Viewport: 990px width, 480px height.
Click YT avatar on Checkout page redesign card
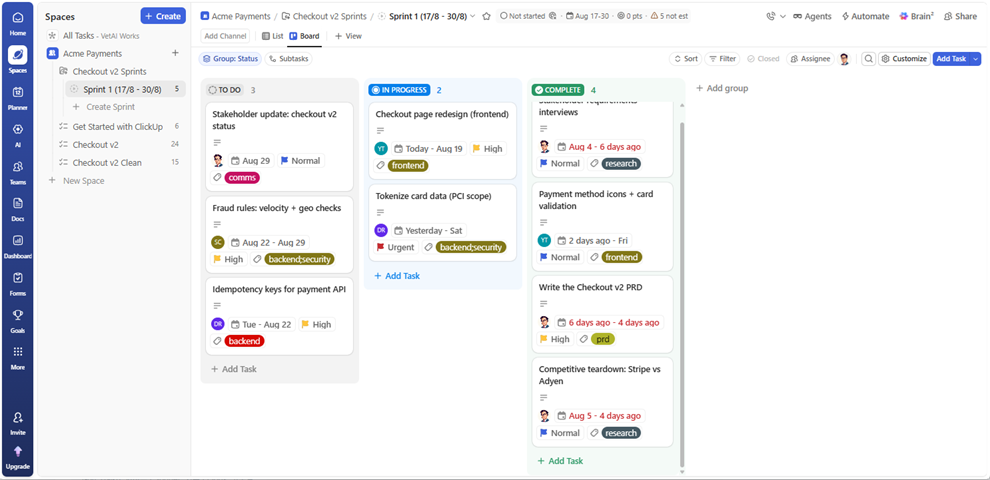[381, 149]
